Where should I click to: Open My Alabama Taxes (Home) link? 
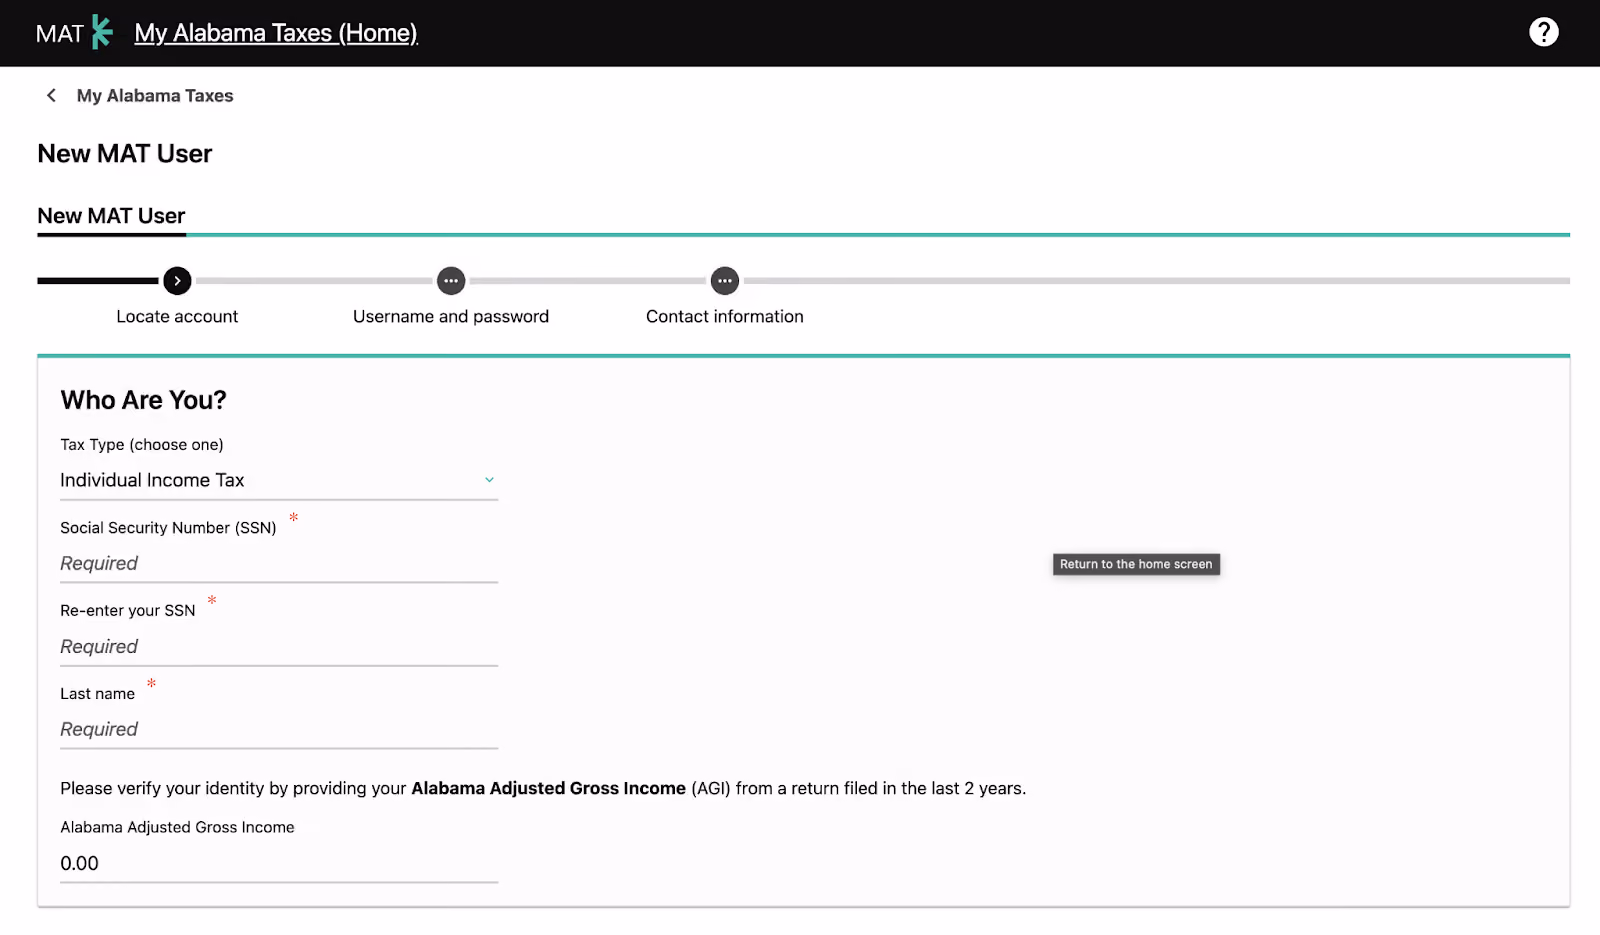pyautogui.click(x=276, y=33)
